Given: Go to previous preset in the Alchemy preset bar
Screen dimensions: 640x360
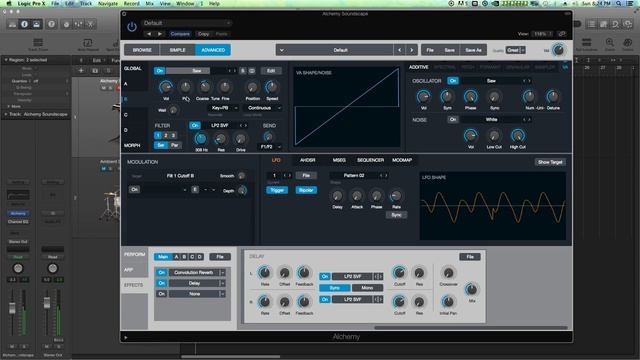Looking at the screenshot, I should point(400,50).
